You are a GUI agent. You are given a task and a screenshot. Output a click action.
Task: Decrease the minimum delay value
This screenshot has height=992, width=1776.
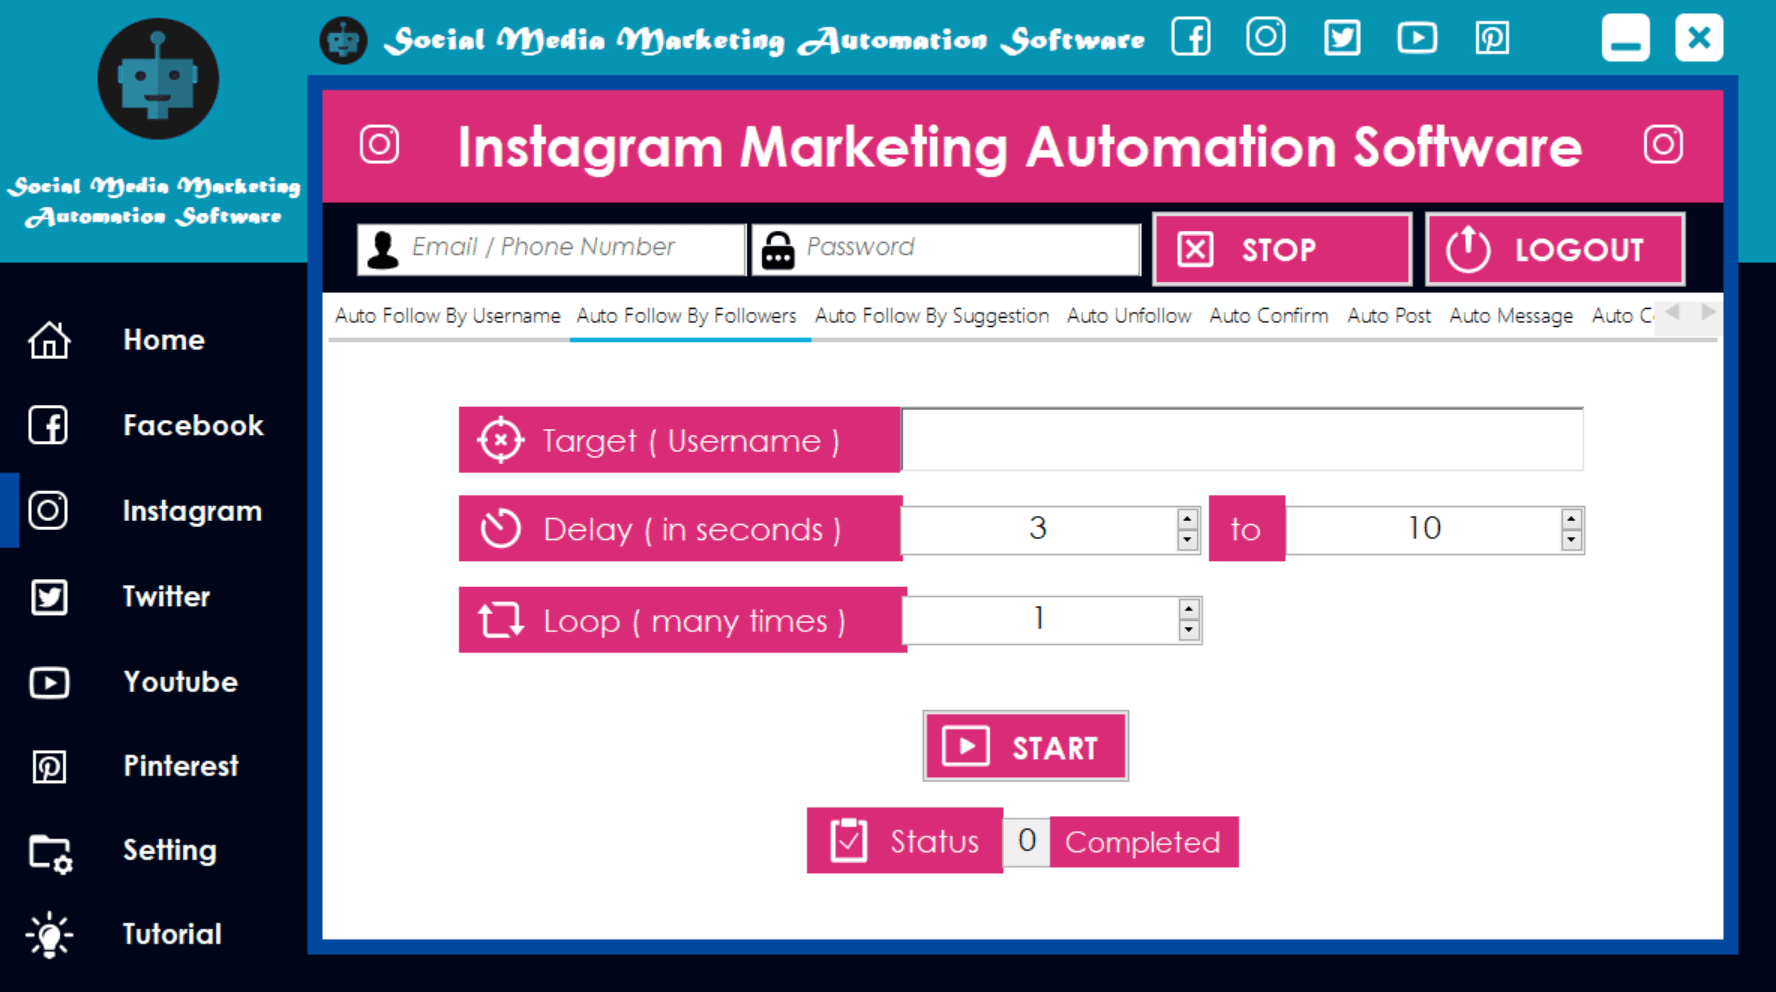1187,540
